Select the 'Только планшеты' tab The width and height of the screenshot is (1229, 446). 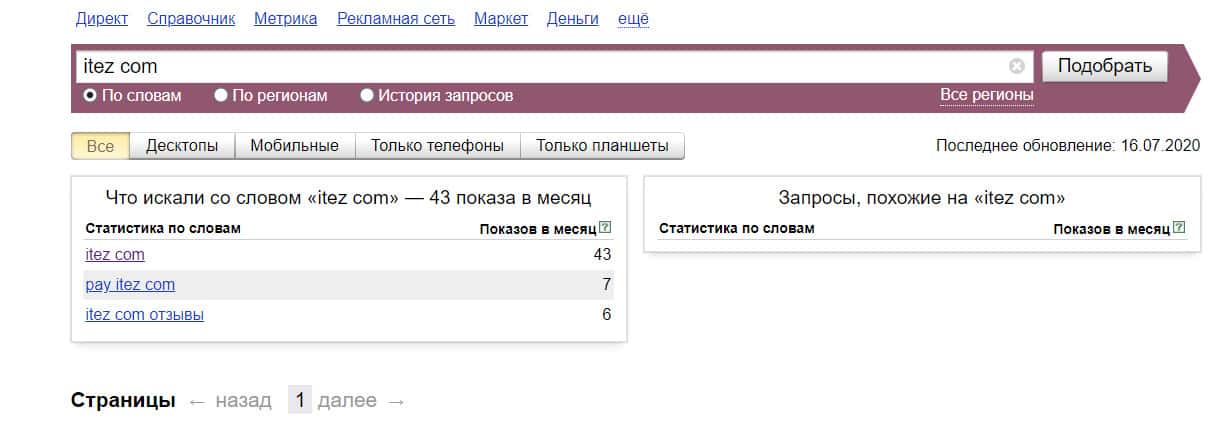[602, 146]
